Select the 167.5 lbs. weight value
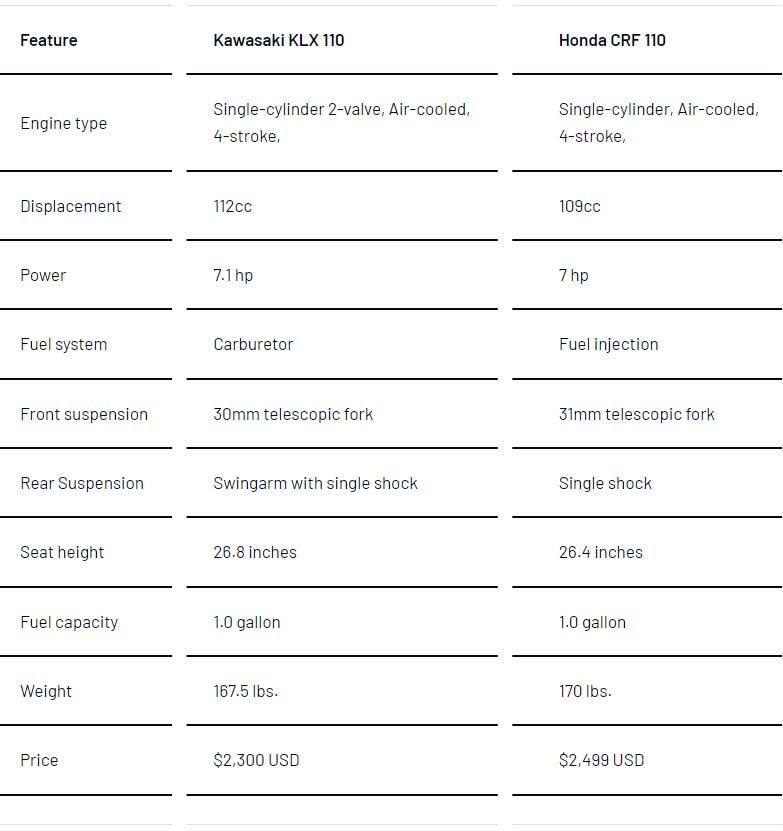The width and height of the screenshot is (783, 831). pyautogui.click(x=245, y=691)
